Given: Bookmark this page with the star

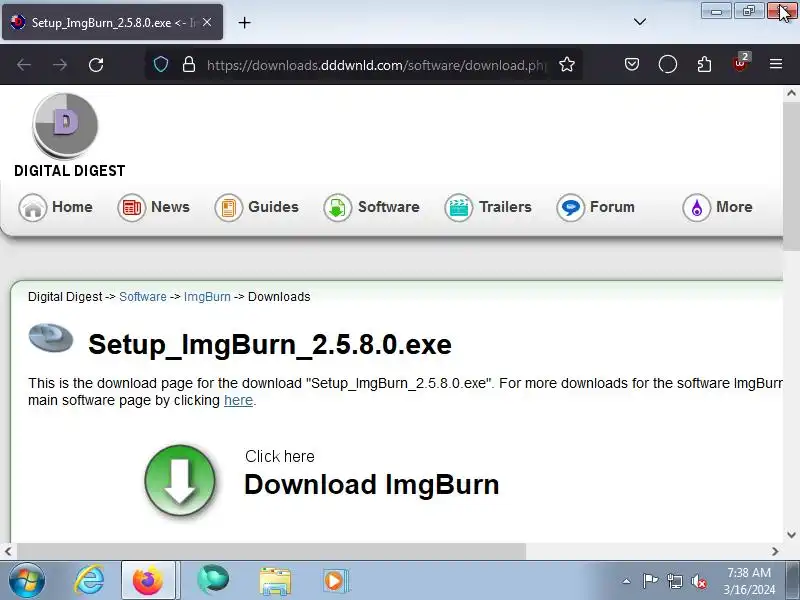Looking at the screenshot, I should (x=567, y=65).
